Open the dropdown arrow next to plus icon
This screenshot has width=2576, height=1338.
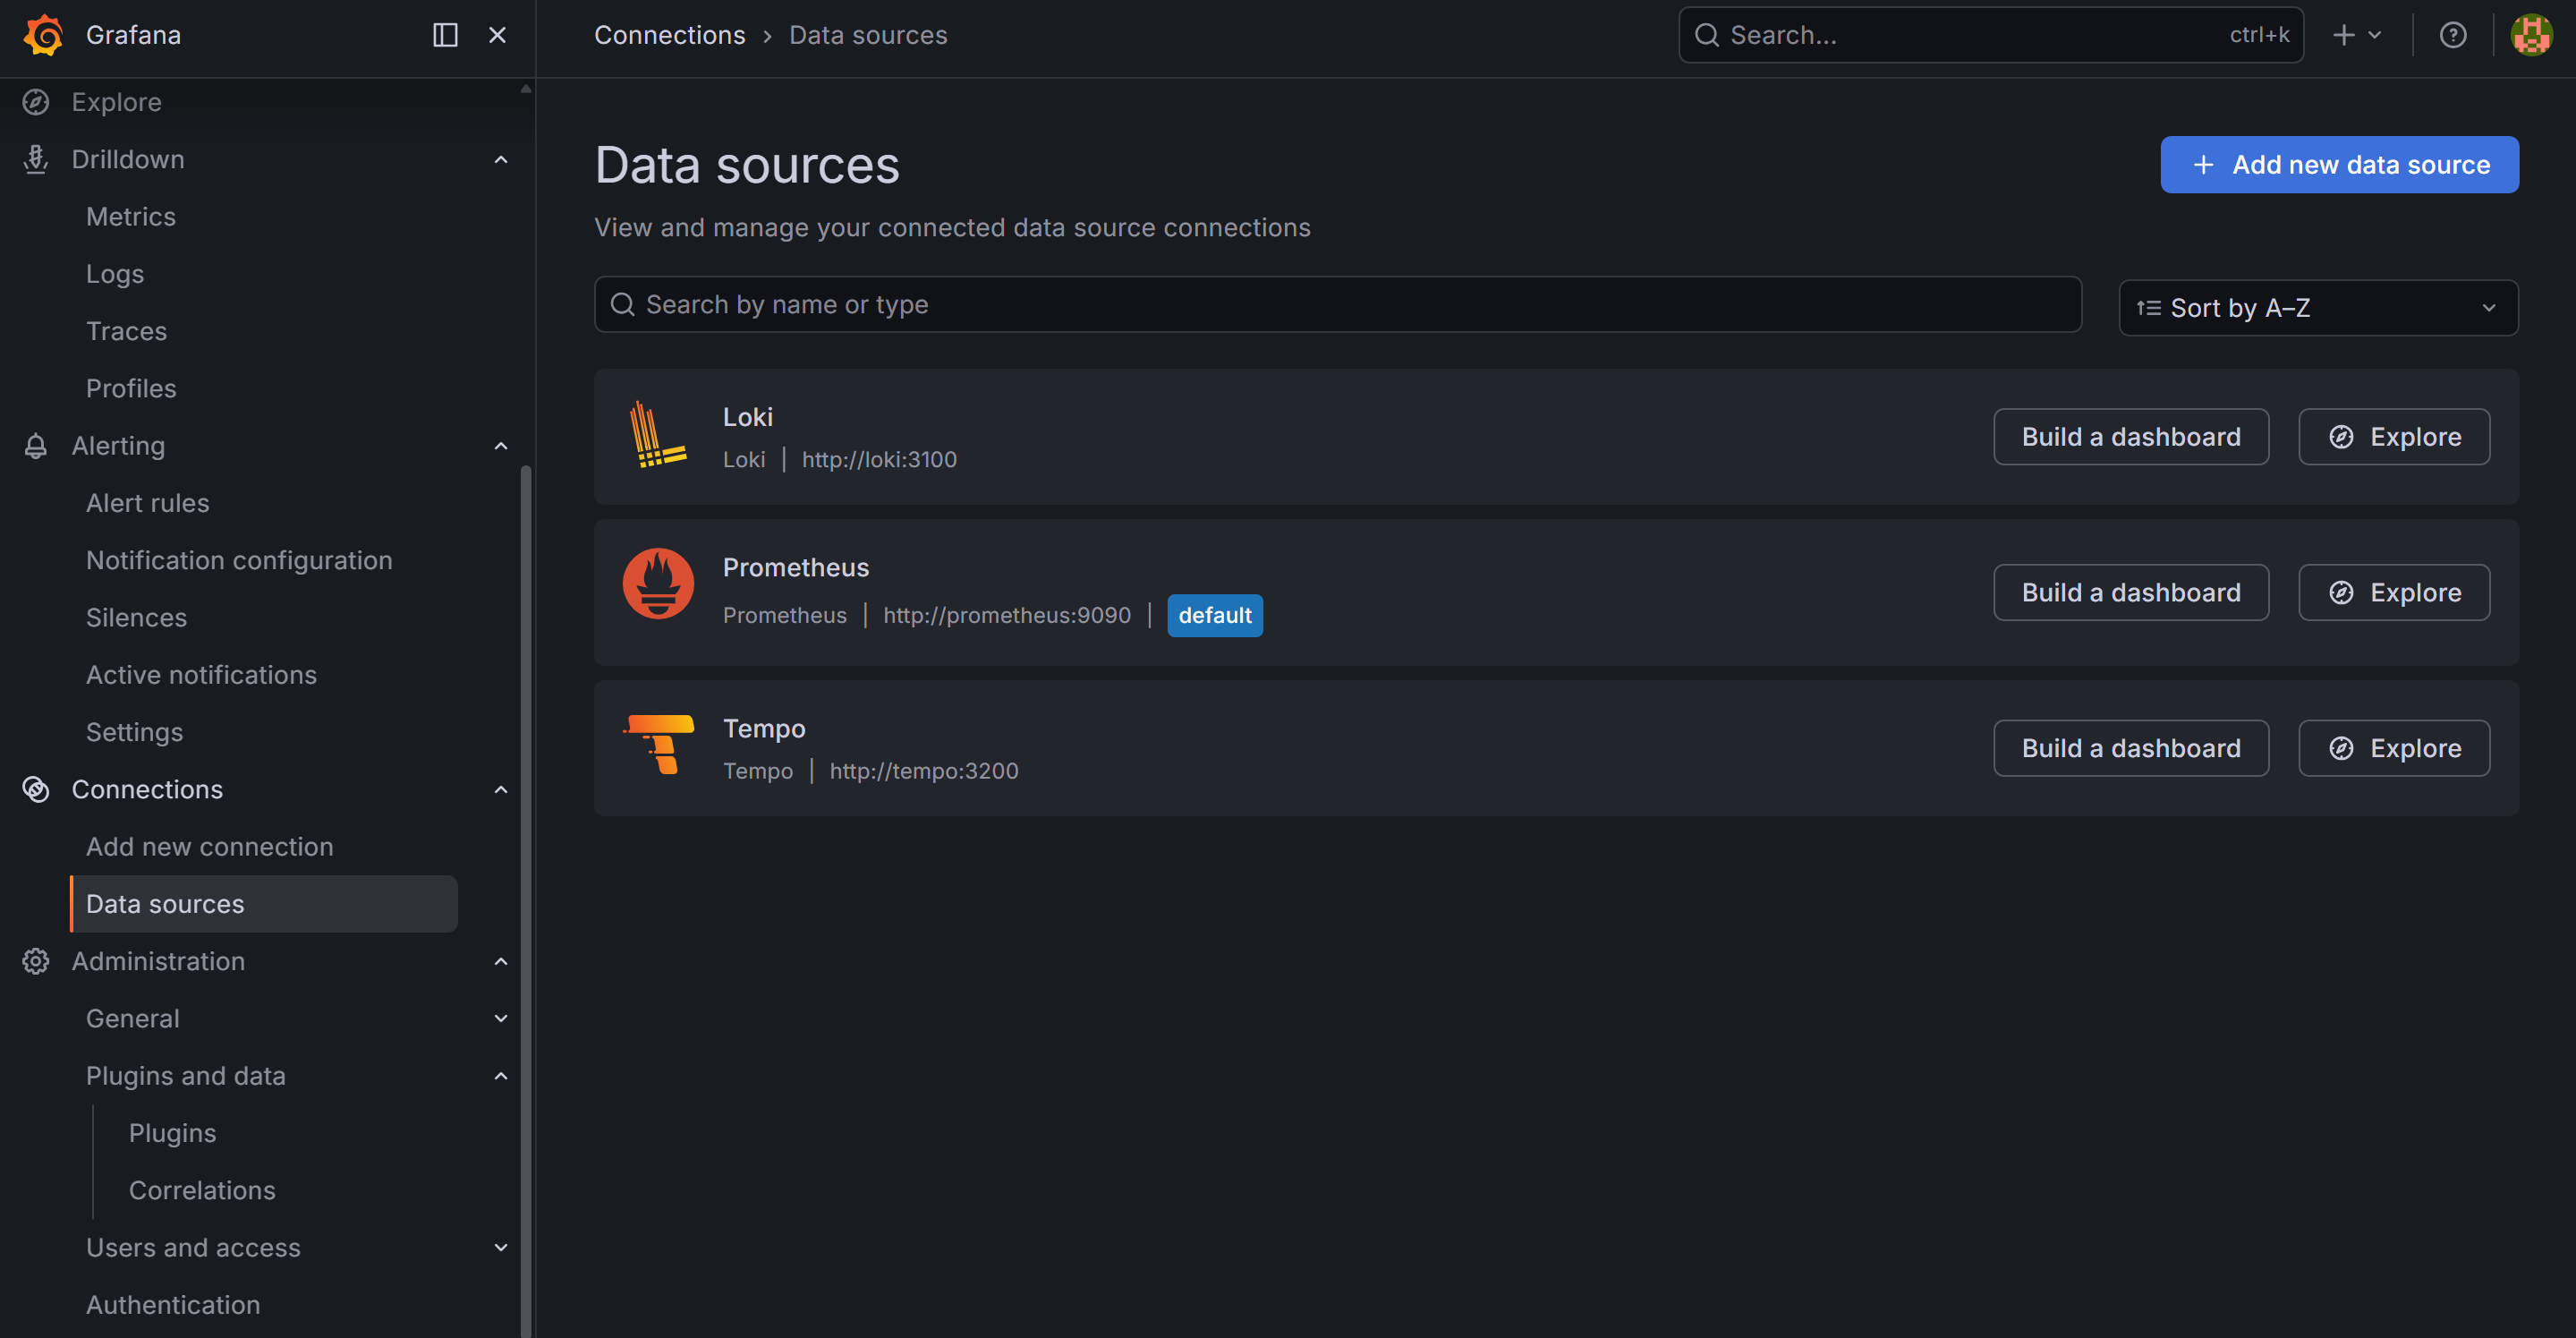[x=2375, y=35]
